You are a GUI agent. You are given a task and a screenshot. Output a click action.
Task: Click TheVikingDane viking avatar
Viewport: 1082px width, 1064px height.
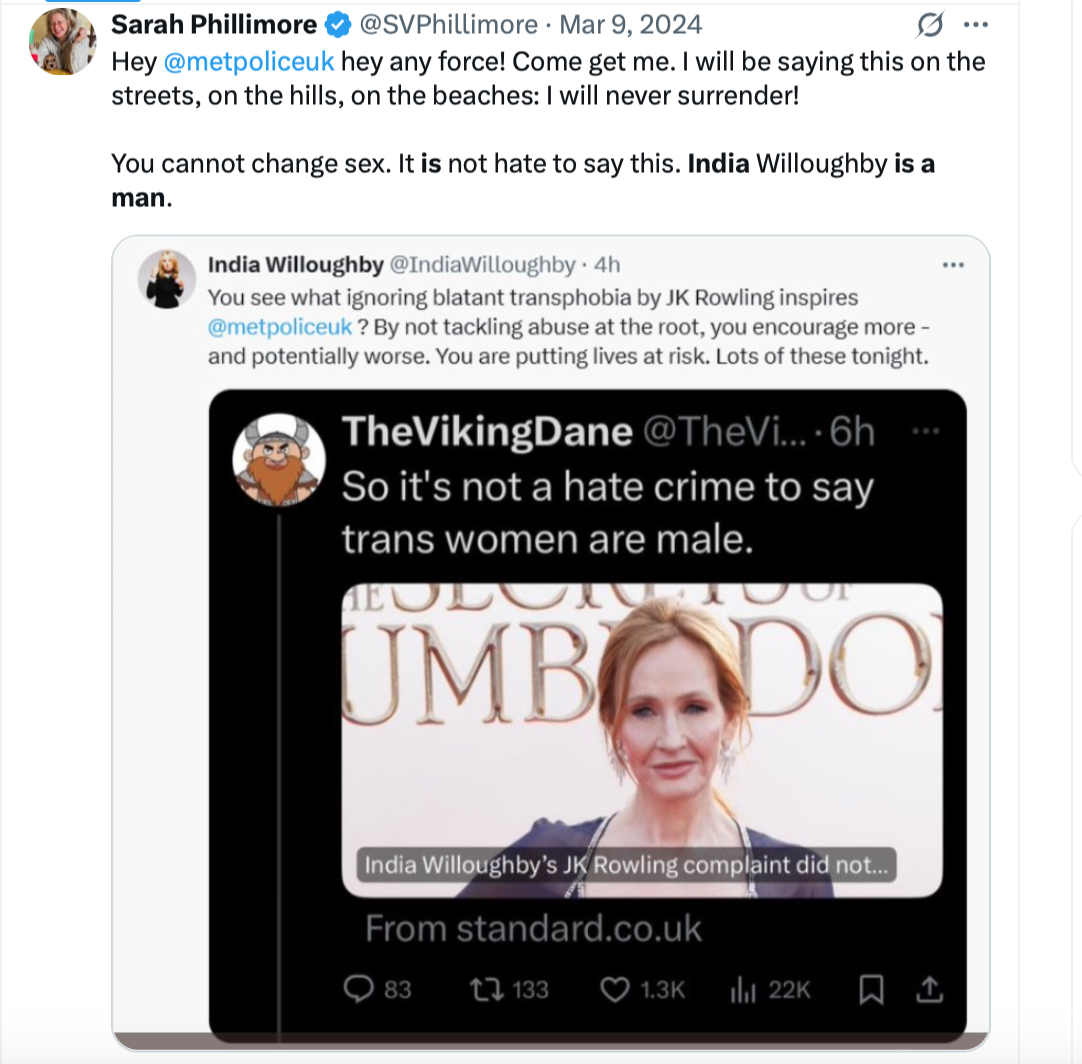(275, 457)
